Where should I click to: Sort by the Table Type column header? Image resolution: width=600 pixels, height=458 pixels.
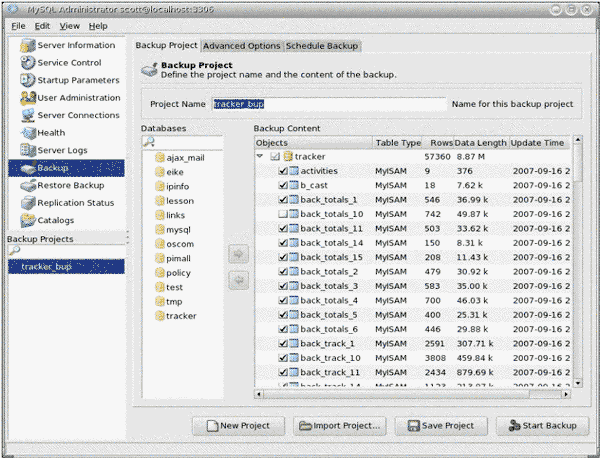click(398, 143)
